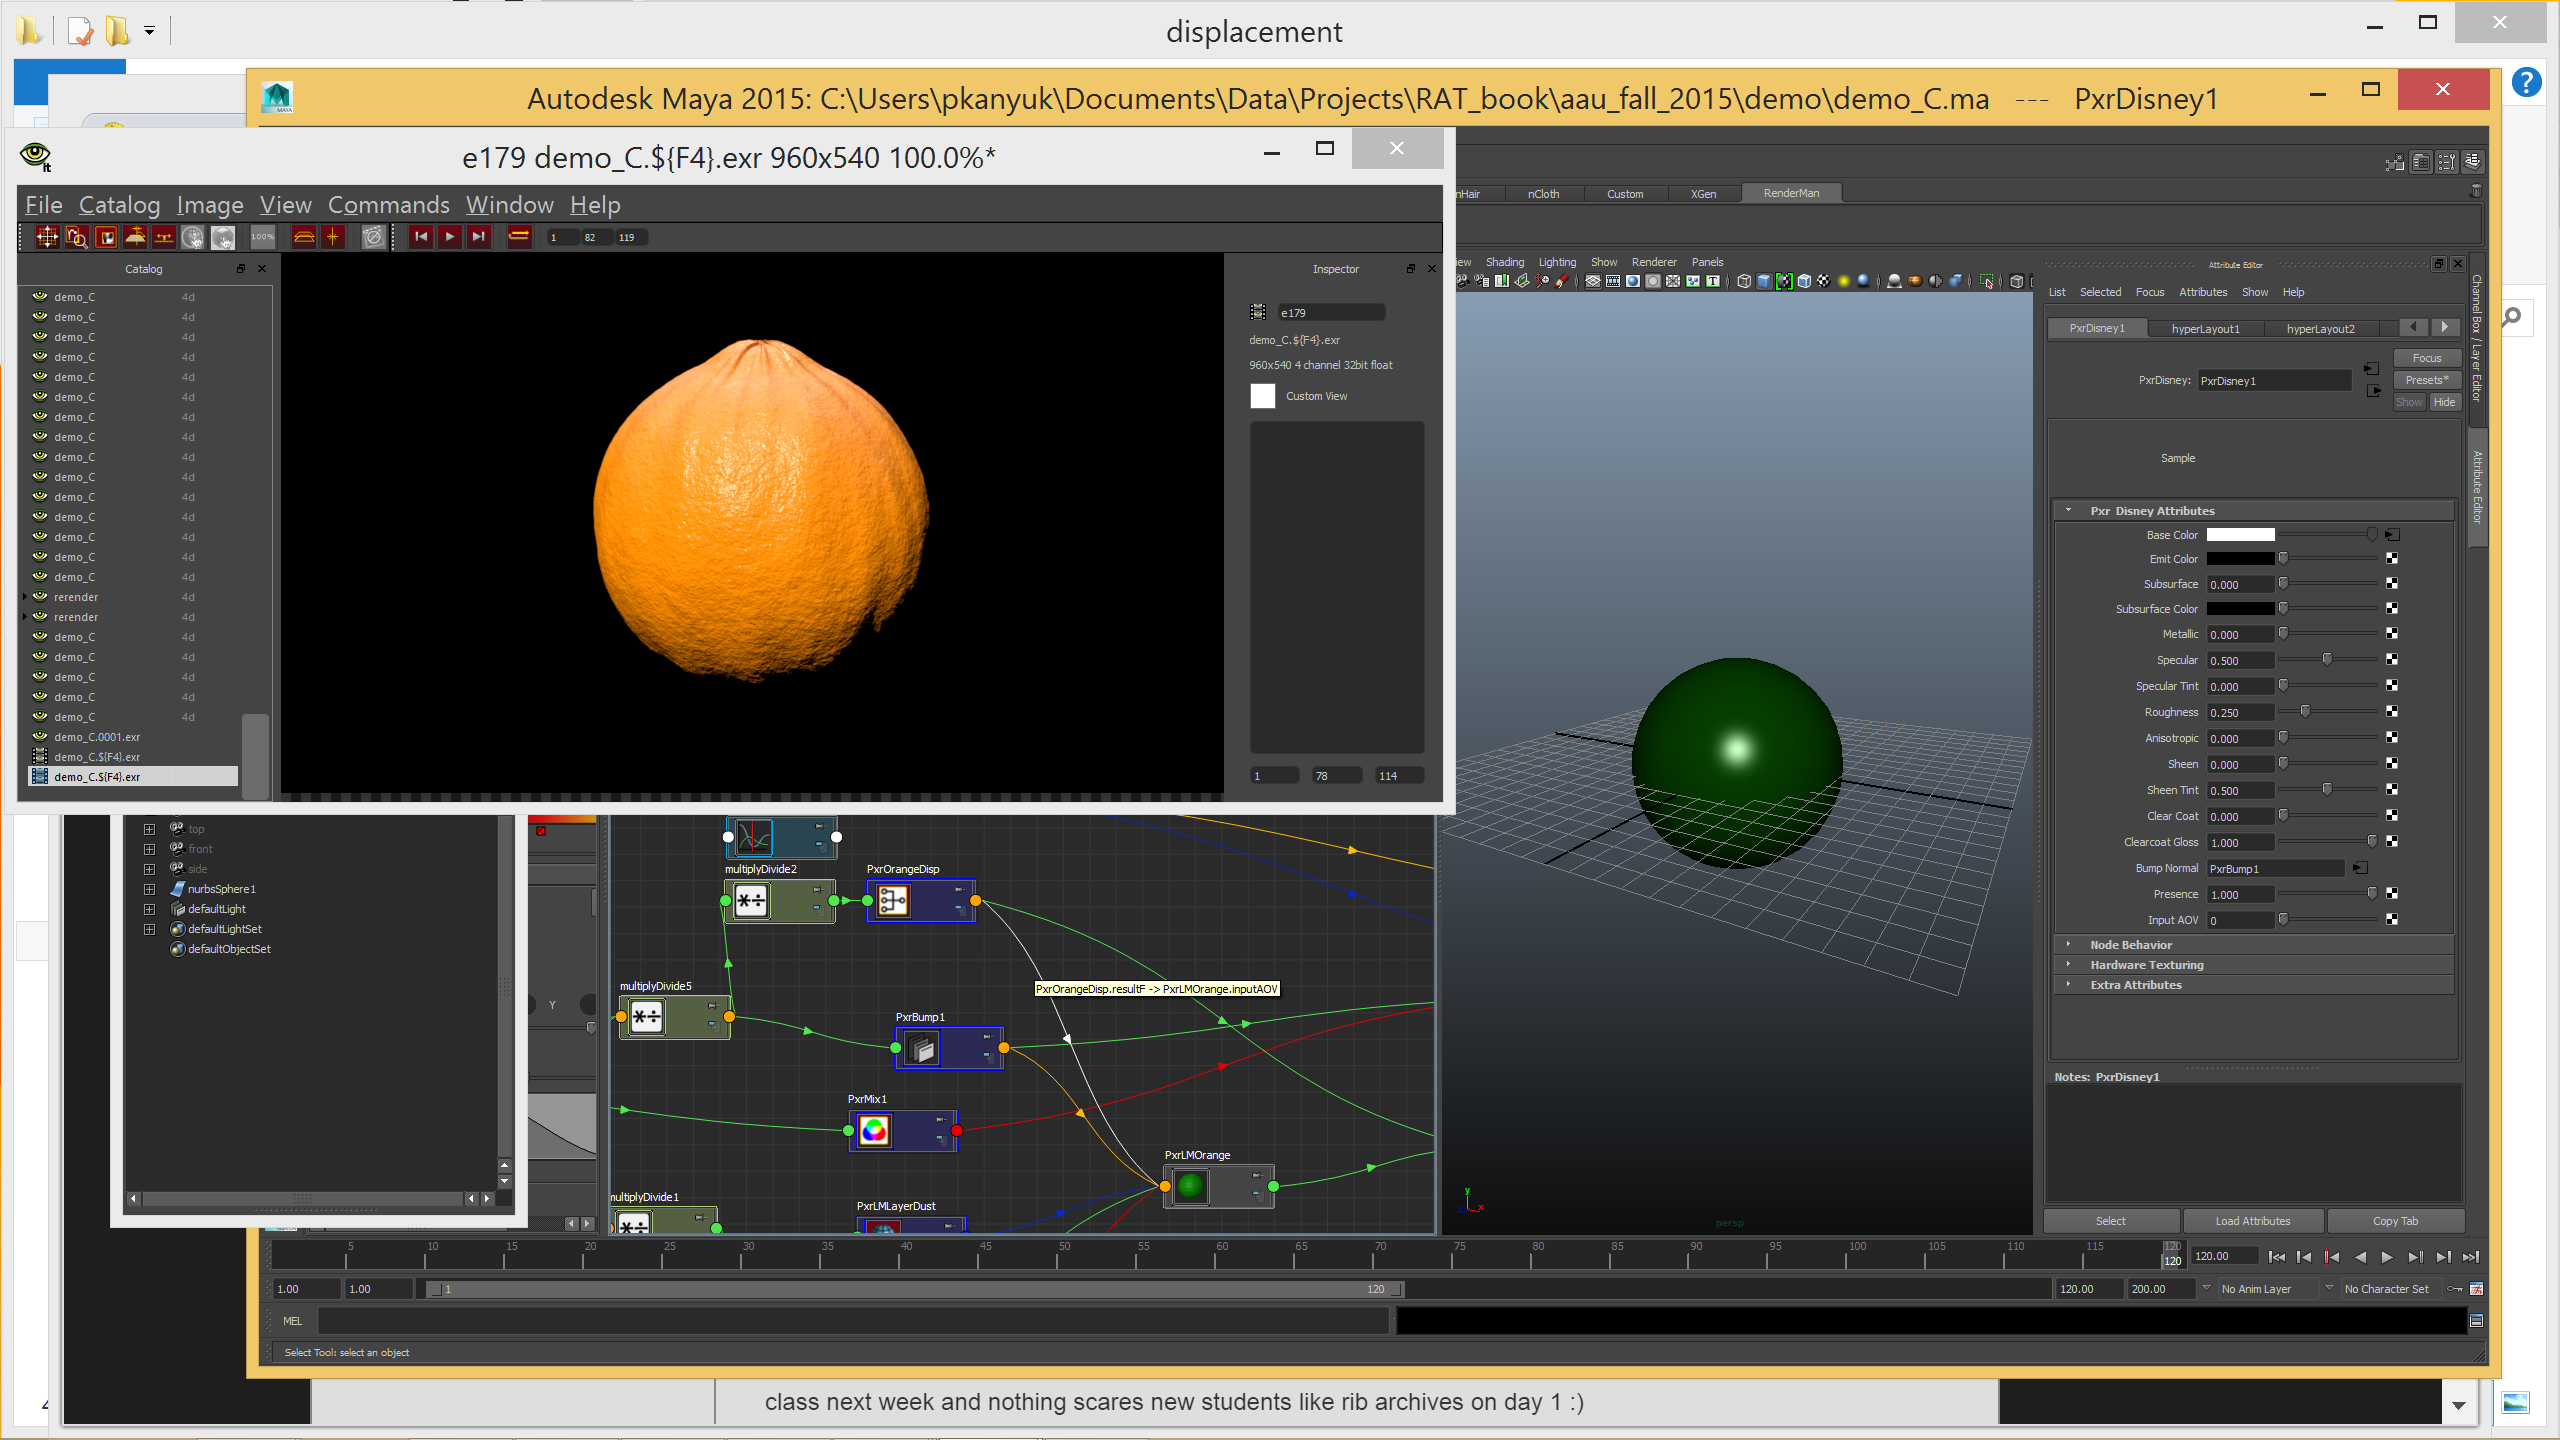Image resolution: width=2560 pixels, height=1440 pixels.
Task: Jump to first frame in 'it' playback
Action: [421, 237]
